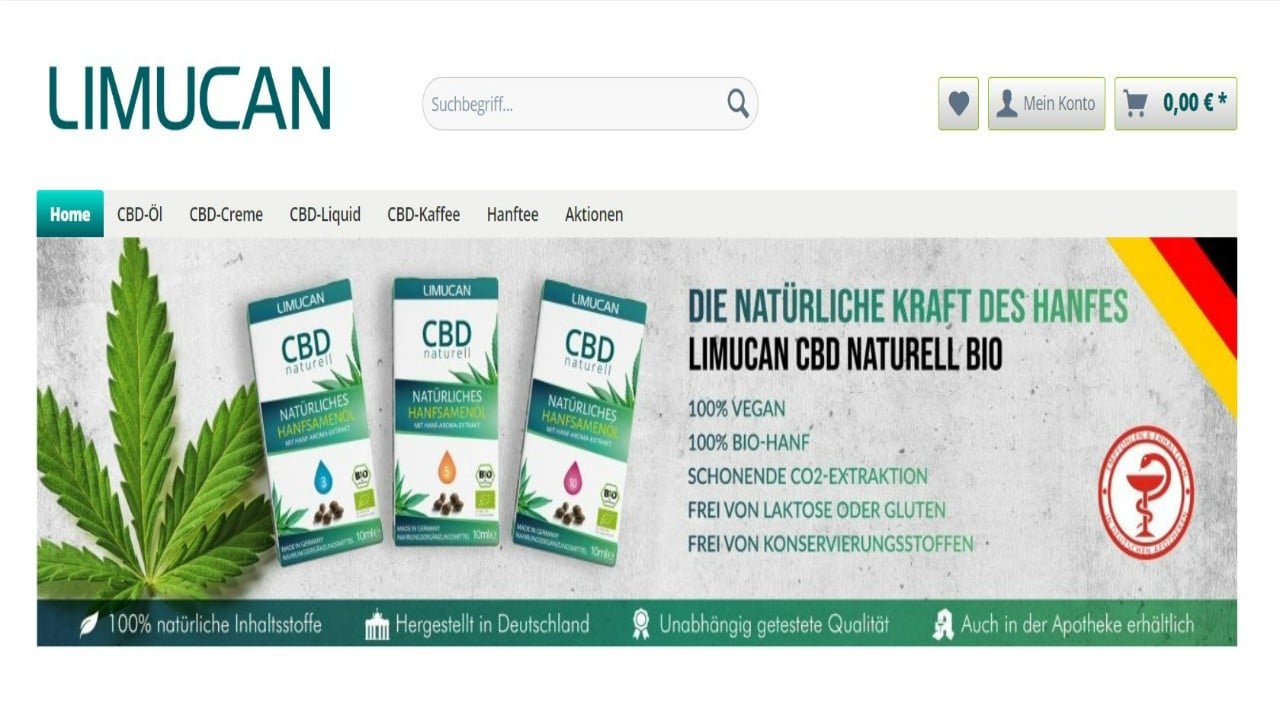Go to the CBD-Creme category
Image resolution: width=1280 pixels, height=720 pixels.
pos(226,214)
